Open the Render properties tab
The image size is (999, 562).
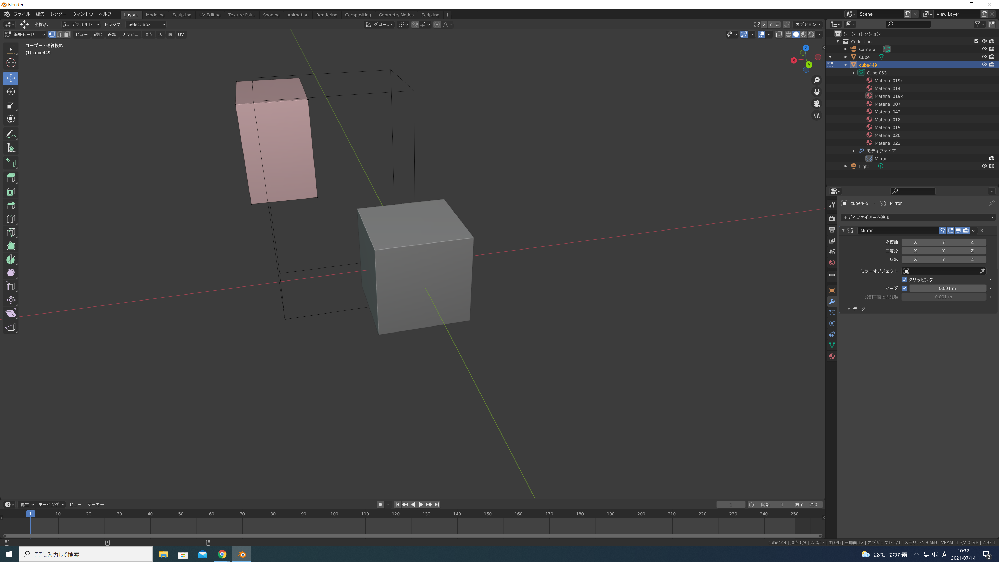831,218
